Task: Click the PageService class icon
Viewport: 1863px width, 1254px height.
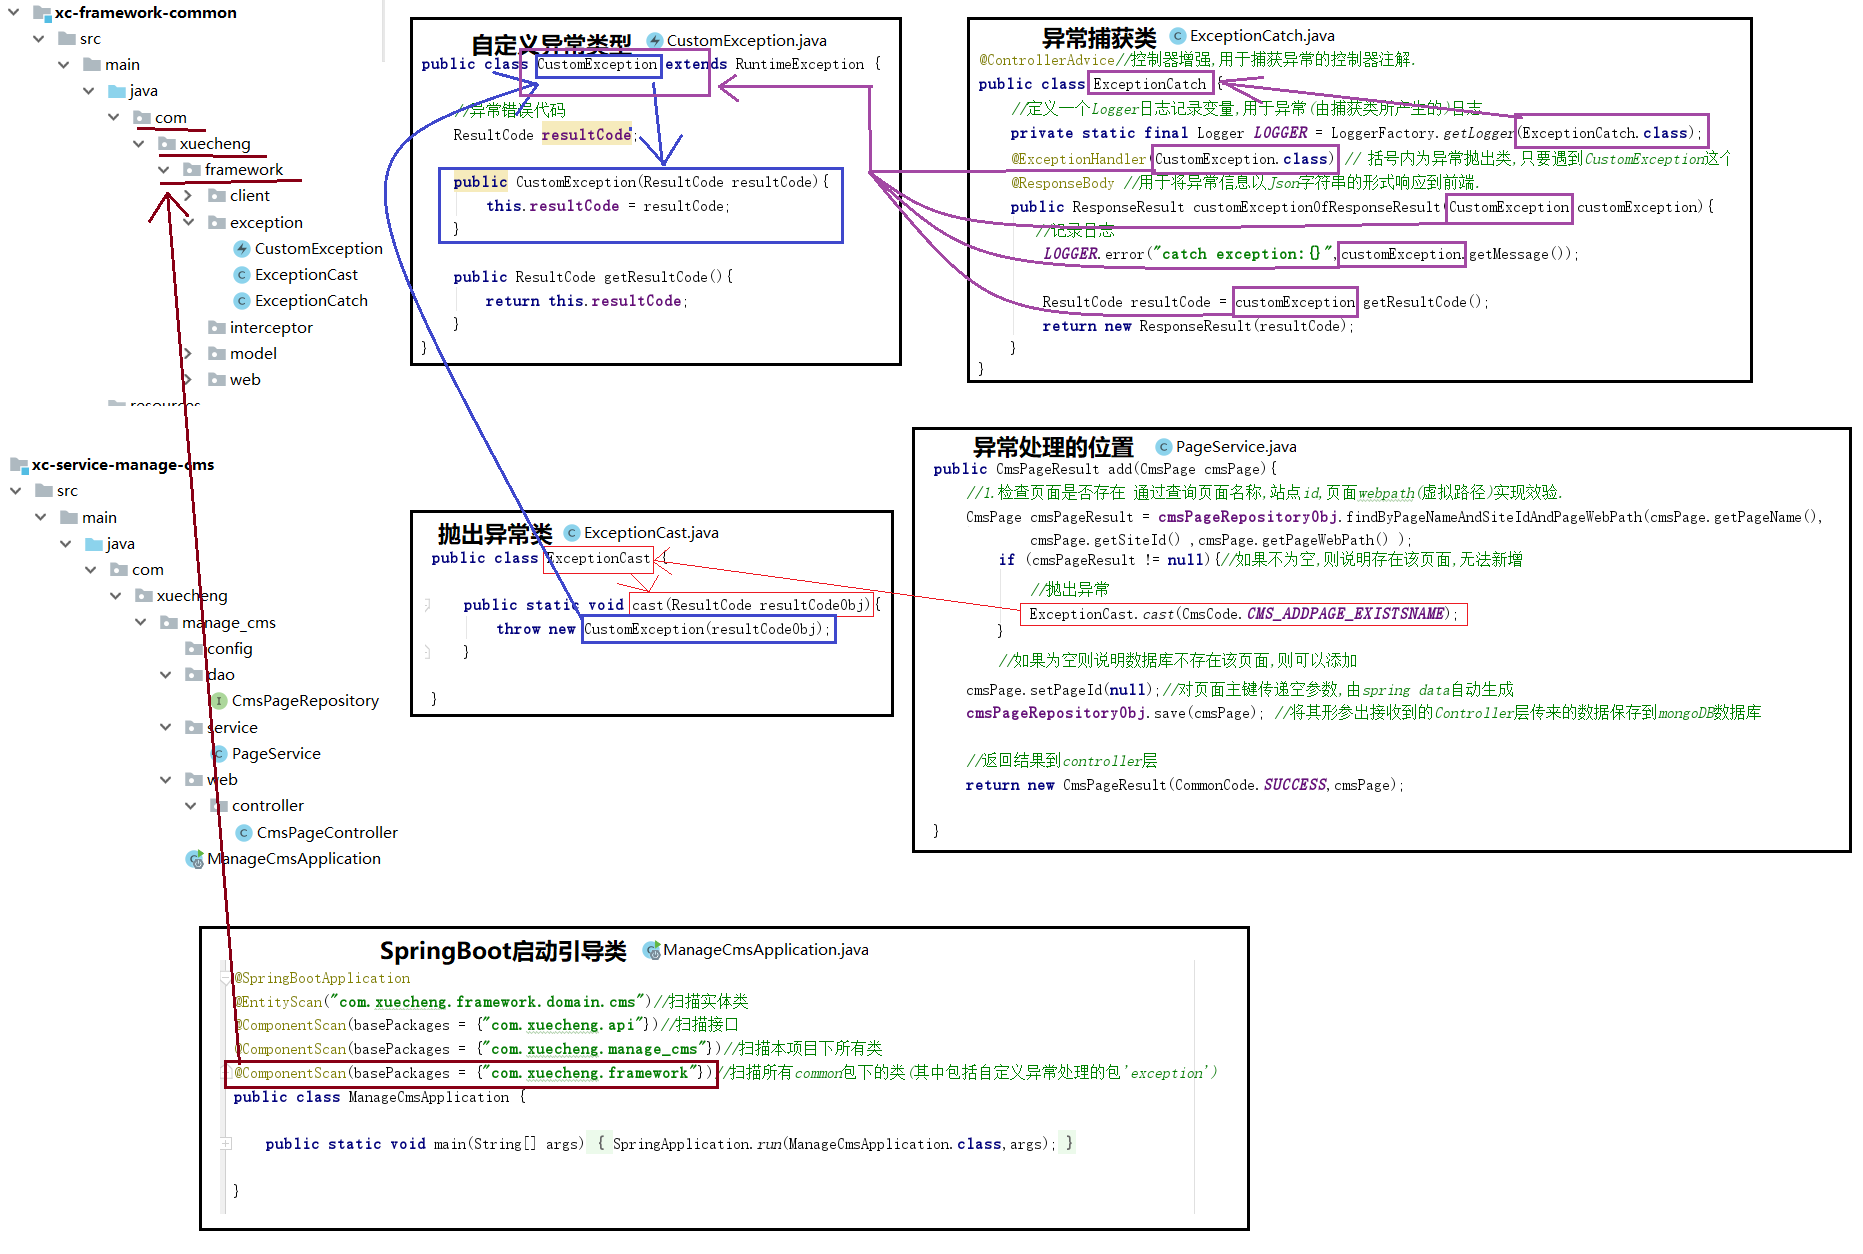Action: [220, 754]
